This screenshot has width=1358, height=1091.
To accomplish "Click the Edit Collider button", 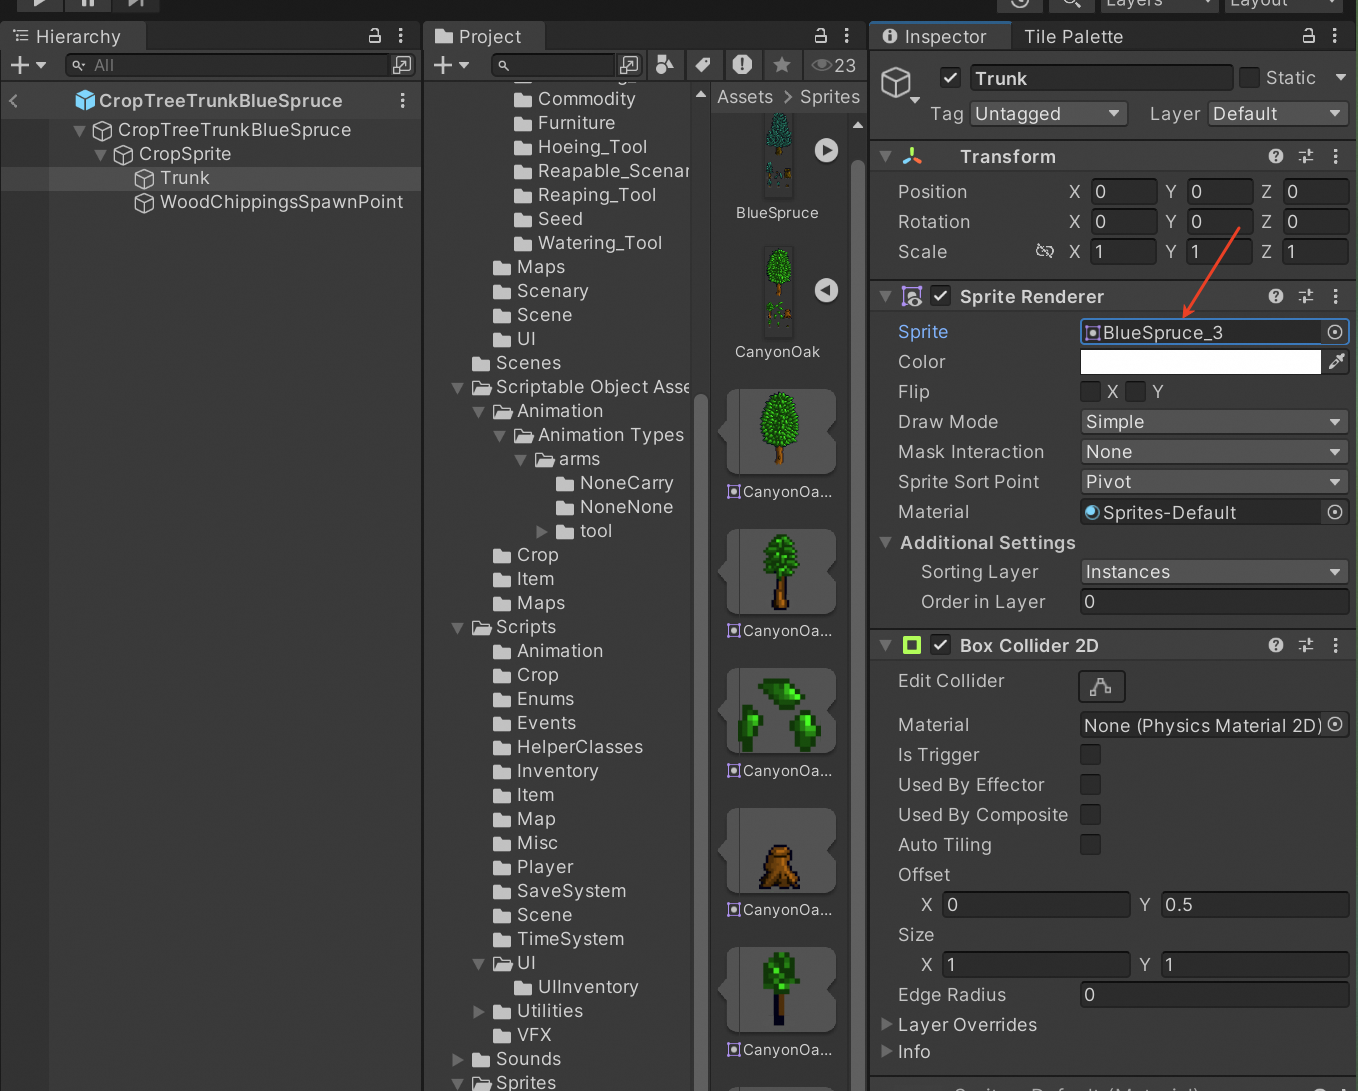I will coord(1102,686).
